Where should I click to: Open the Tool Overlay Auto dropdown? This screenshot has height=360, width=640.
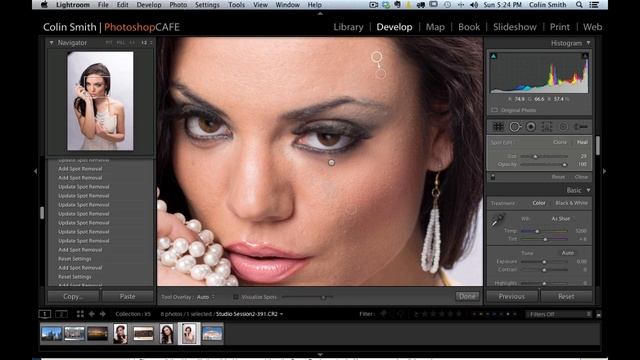pyautogui.click(x=206, y=297)
